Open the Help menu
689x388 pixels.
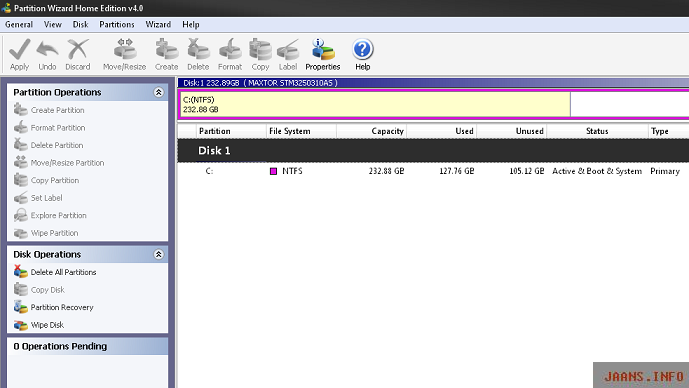[x=191, y=25]
